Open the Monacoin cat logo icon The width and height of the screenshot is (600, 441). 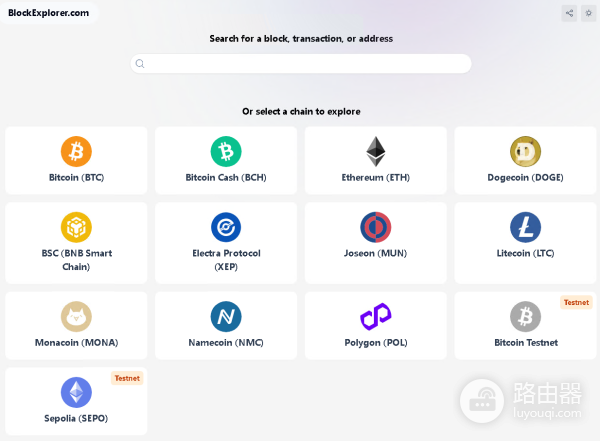(x=76, y=316)
